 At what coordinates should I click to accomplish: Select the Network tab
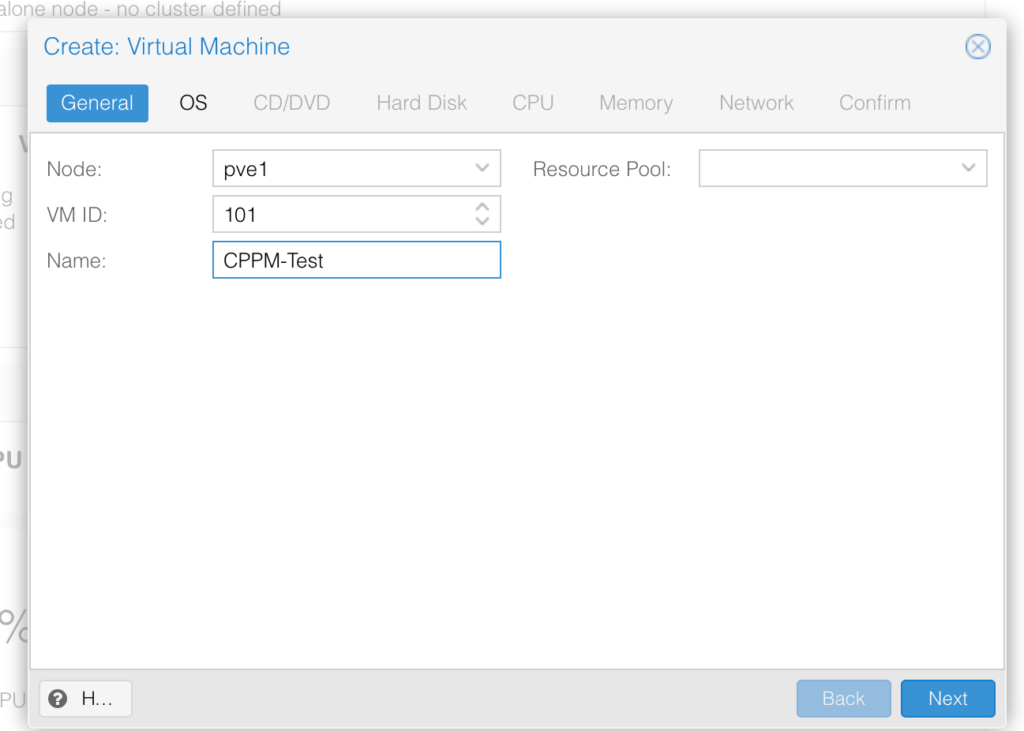click(x=756, y=103)
